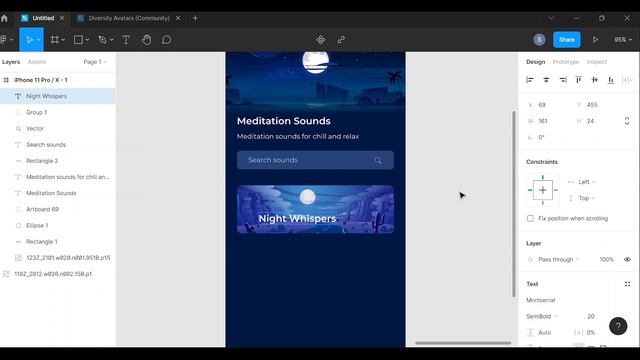The image size is (640, 360).
Task: Open Frame tool dropdown arrow
Action: click(x=63, y=40)
